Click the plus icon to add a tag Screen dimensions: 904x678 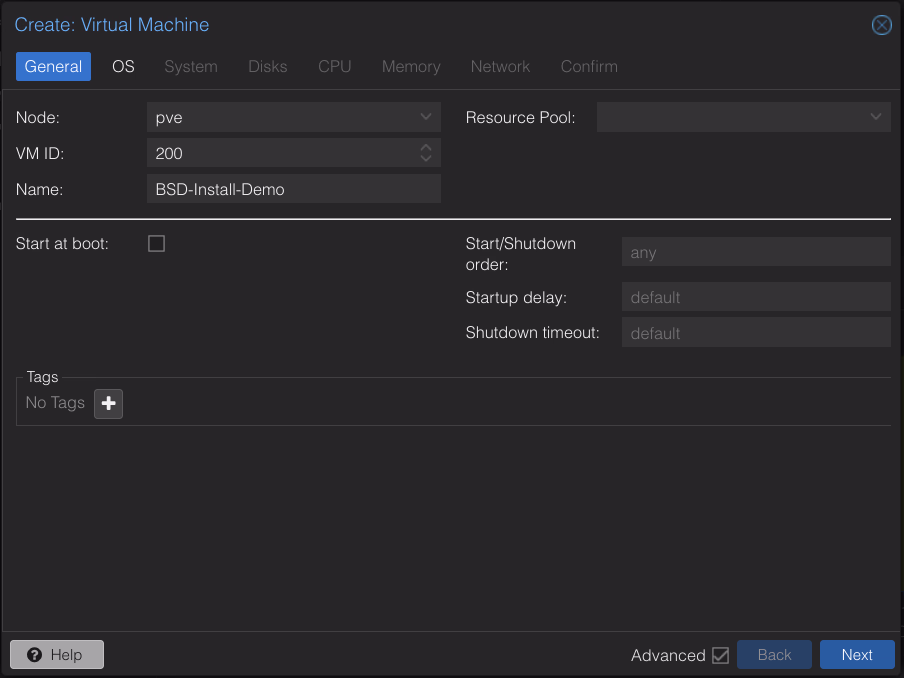(108, 403)
